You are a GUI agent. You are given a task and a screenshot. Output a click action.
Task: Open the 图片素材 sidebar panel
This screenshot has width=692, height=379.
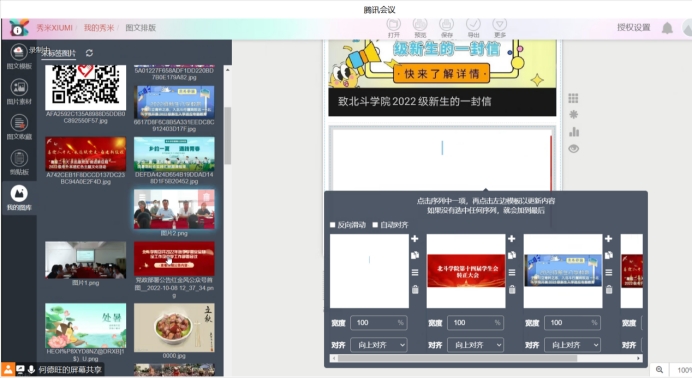[x=19, y=92]
